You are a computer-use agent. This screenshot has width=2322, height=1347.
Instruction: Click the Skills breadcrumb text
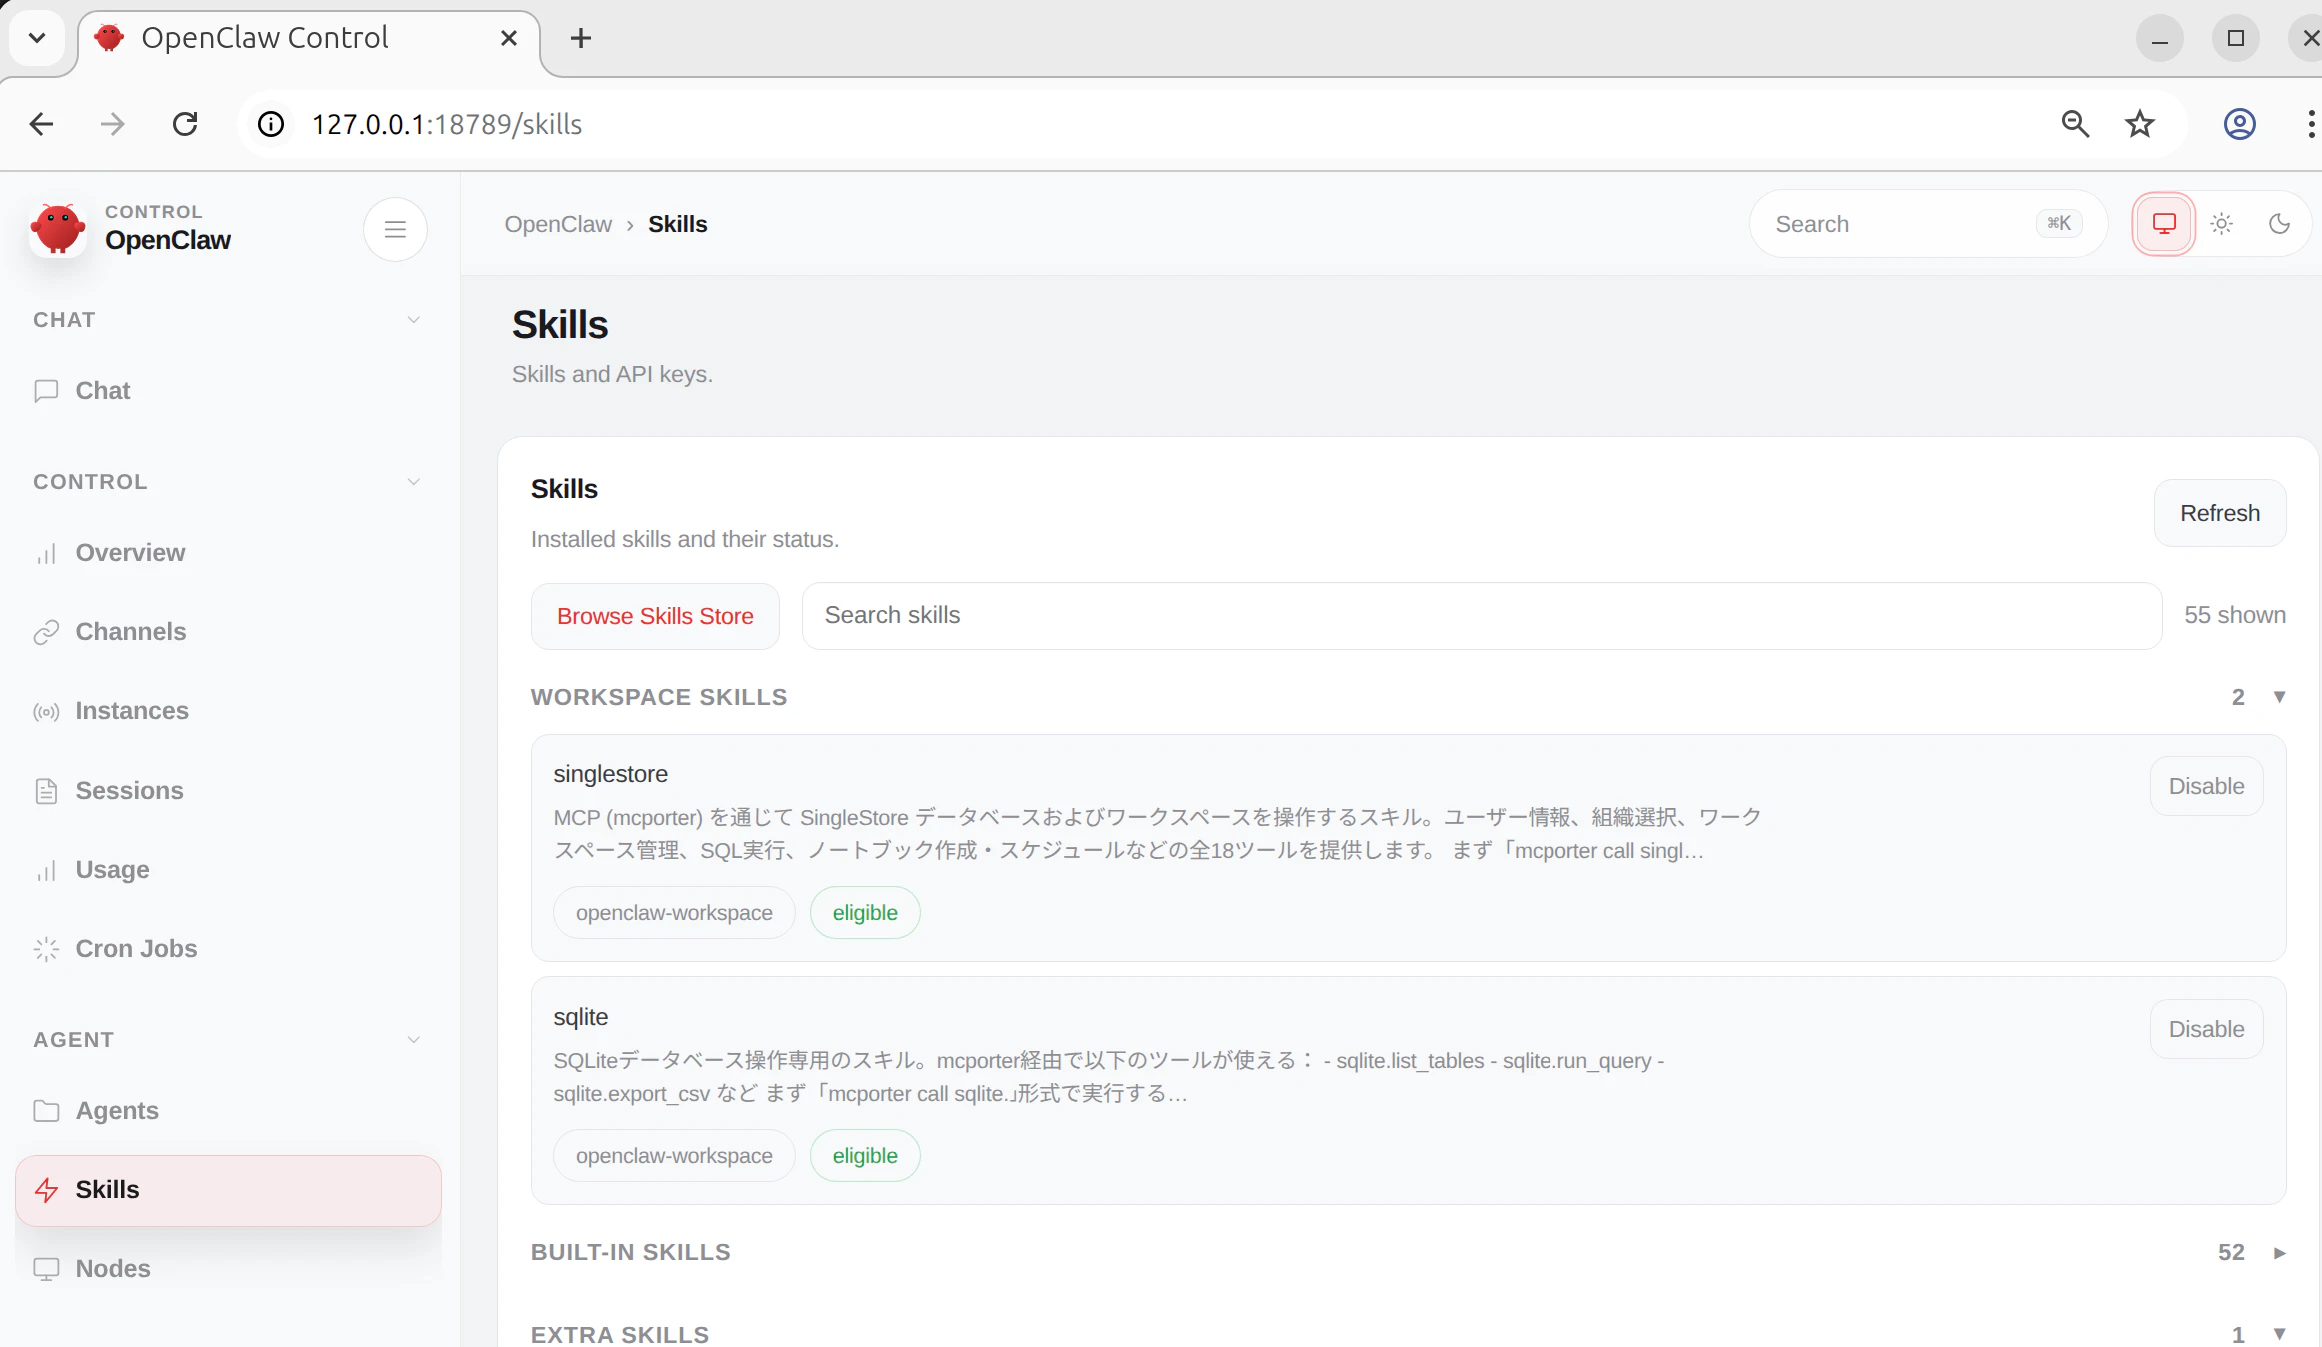pos(678,224)
